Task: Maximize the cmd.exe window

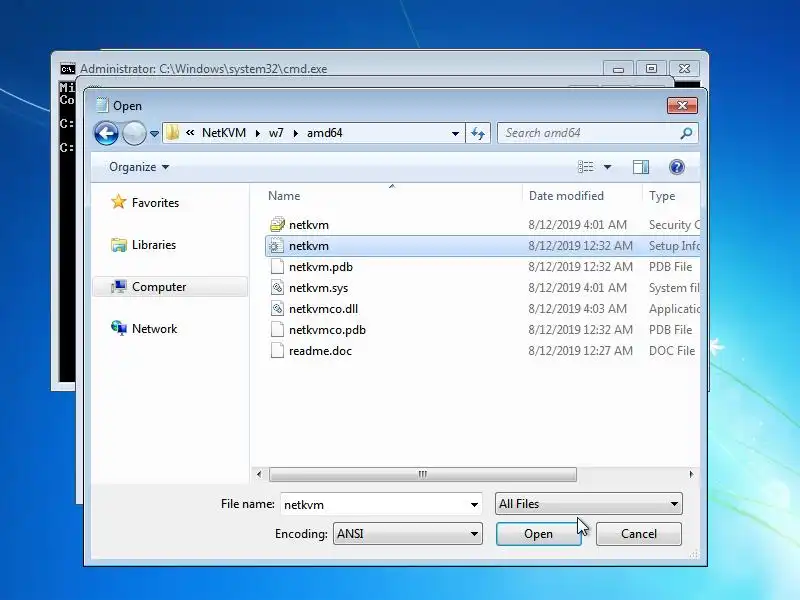Action: coord(651,68)
